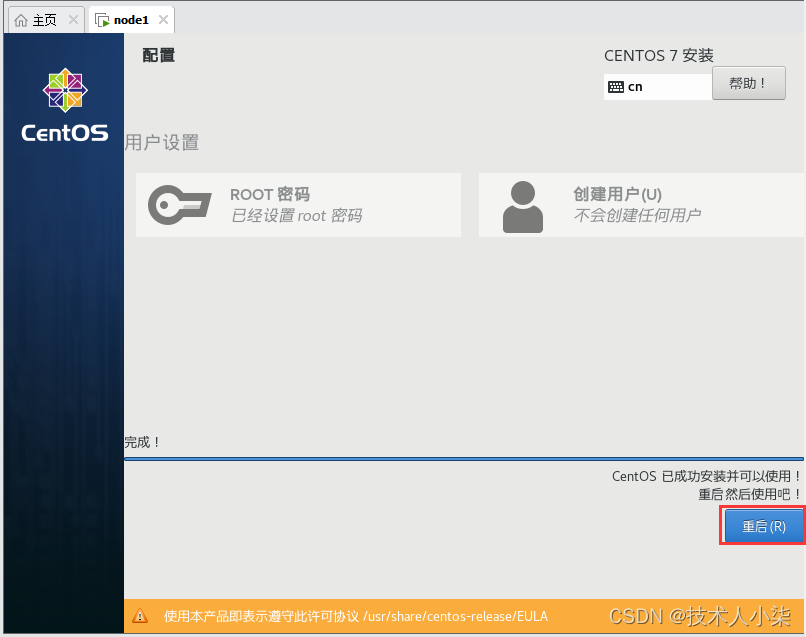The width and height of the screenshot is (806, 637).
Task: Open 创建用户(U) settings
Action: 641,205
